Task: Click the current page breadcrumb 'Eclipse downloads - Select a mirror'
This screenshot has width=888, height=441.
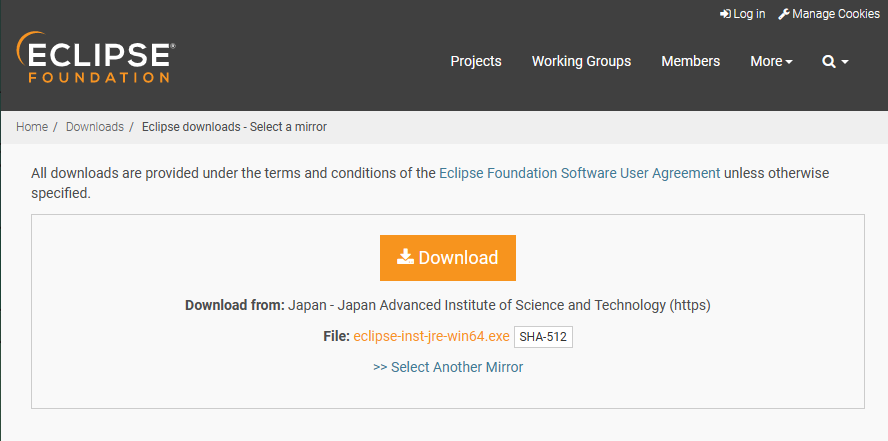Action: (234, 127)
